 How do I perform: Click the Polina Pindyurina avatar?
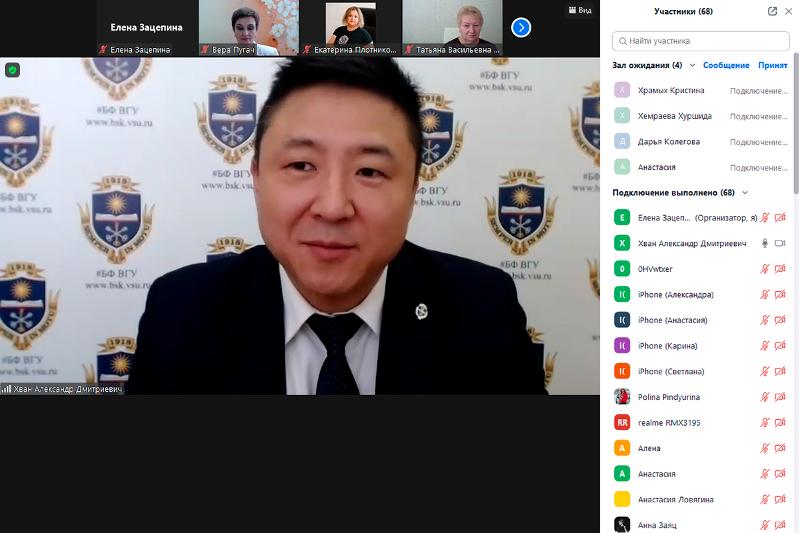(622, 397)
